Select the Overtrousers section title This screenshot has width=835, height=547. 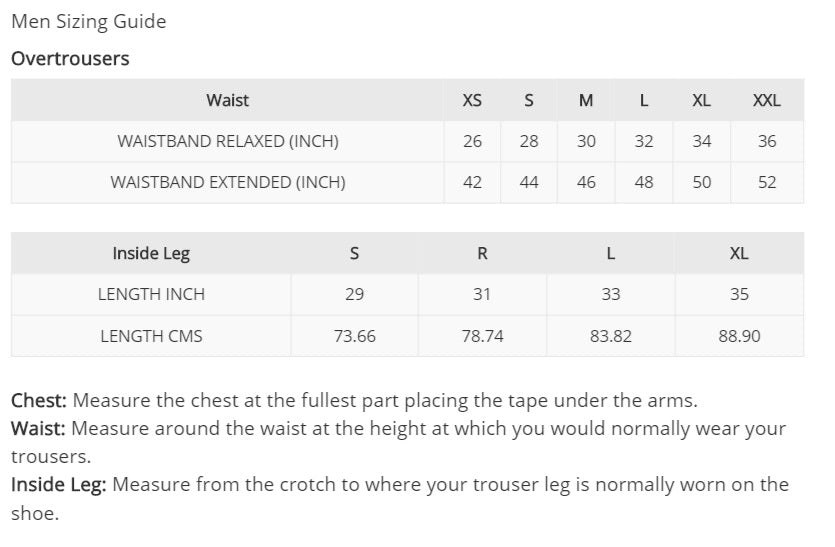(70, 58)
